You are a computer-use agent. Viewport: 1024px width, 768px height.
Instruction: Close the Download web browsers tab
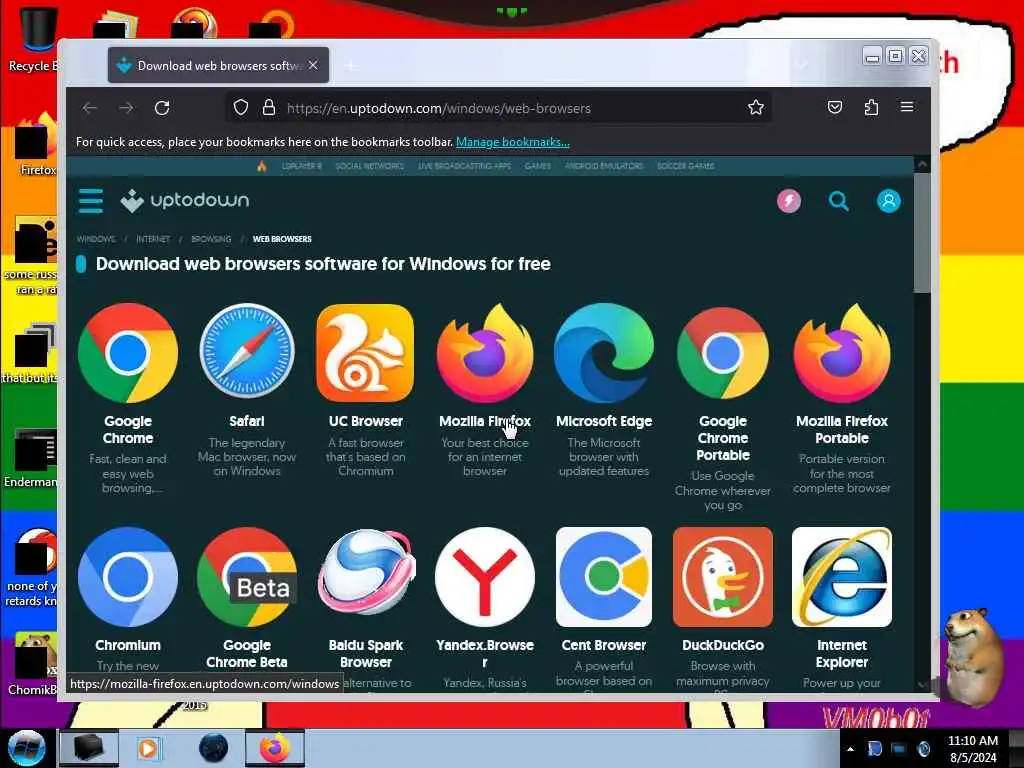point(313,65)
